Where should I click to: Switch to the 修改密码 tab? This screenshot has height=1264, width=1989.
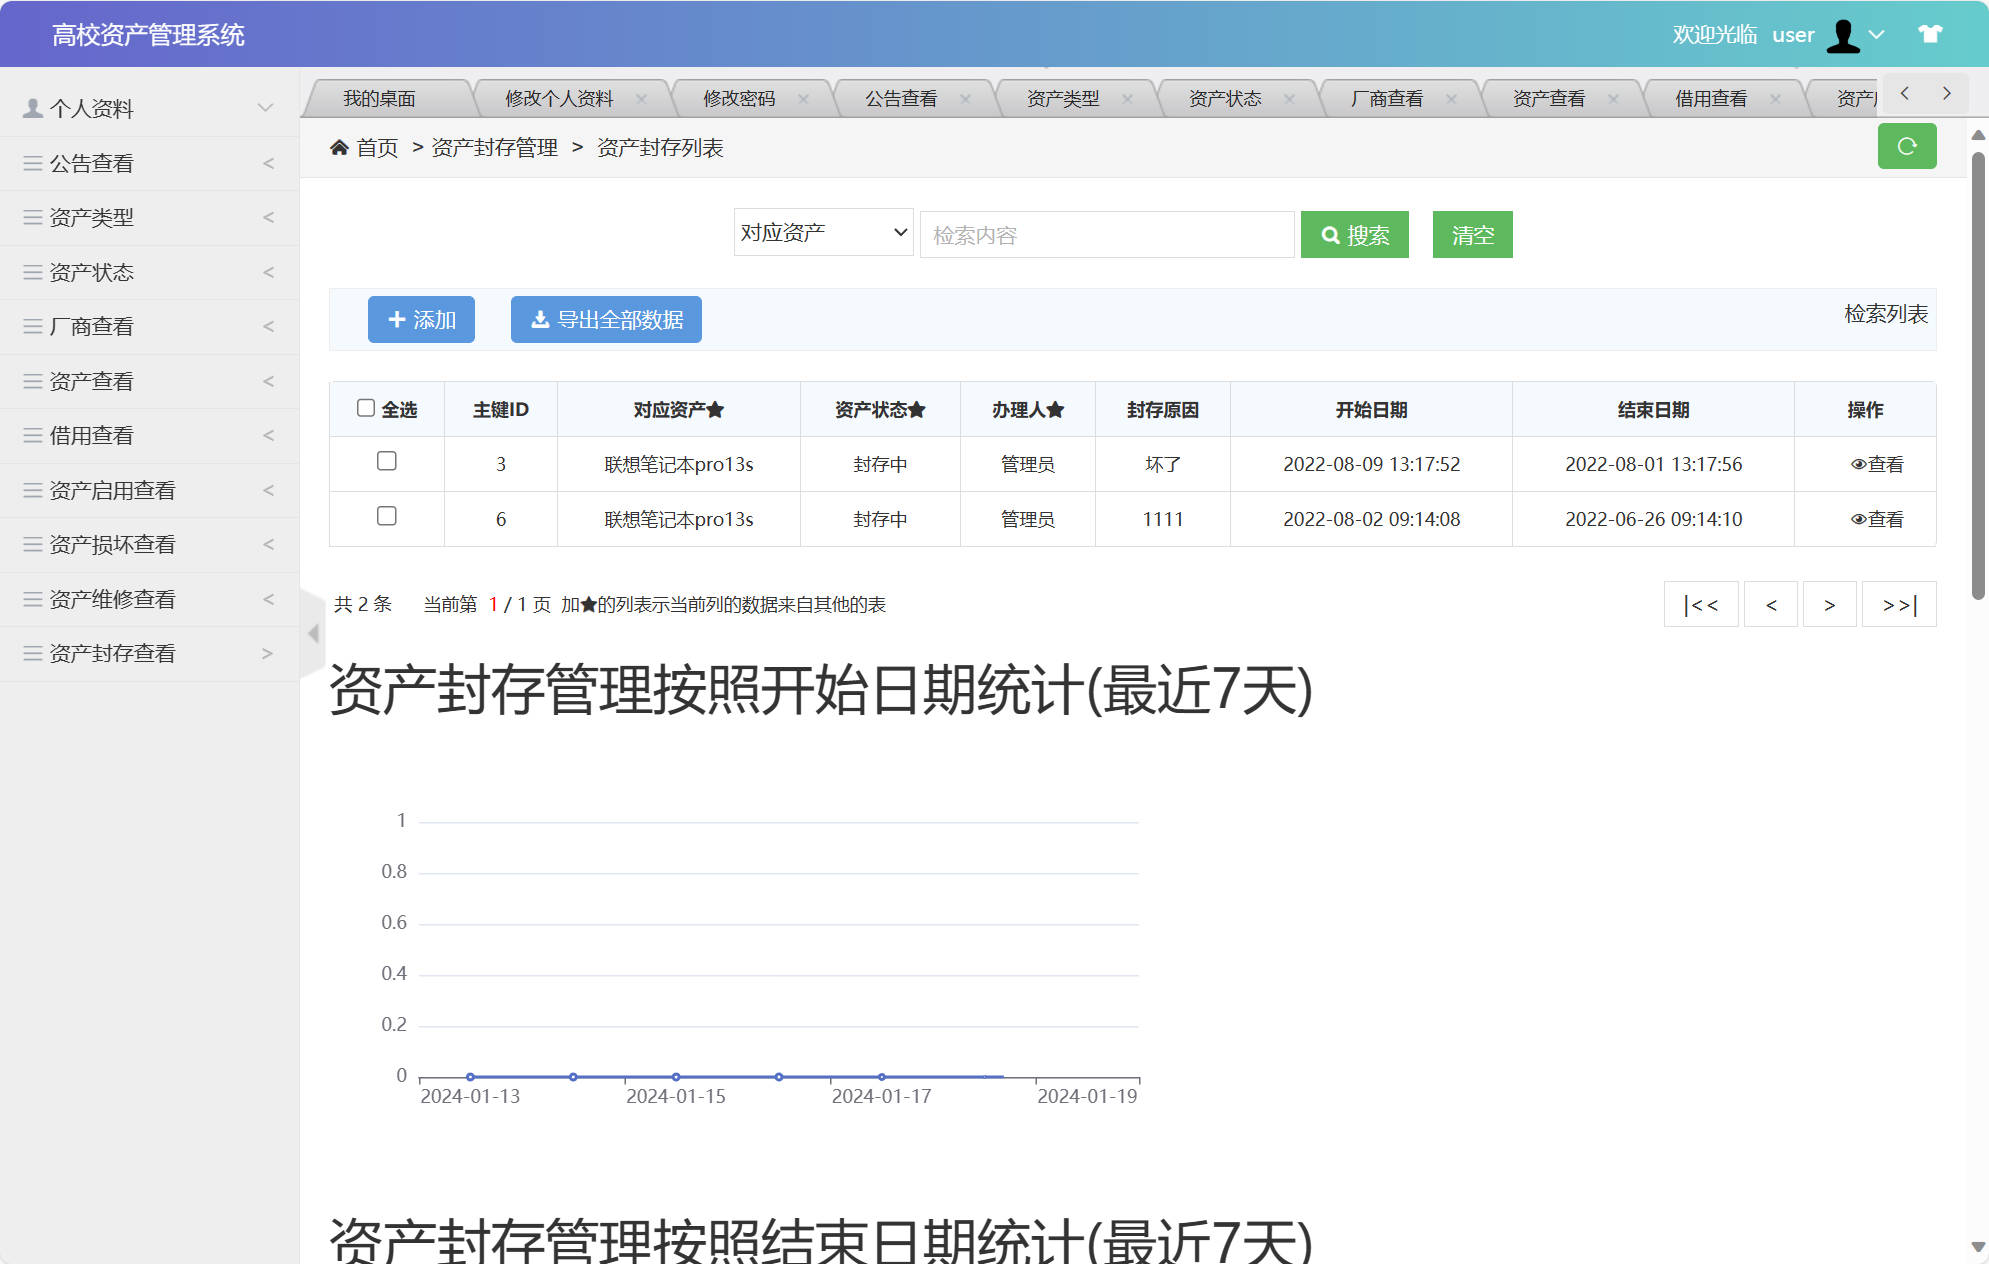pyautogui.click(x=742, y=97)
